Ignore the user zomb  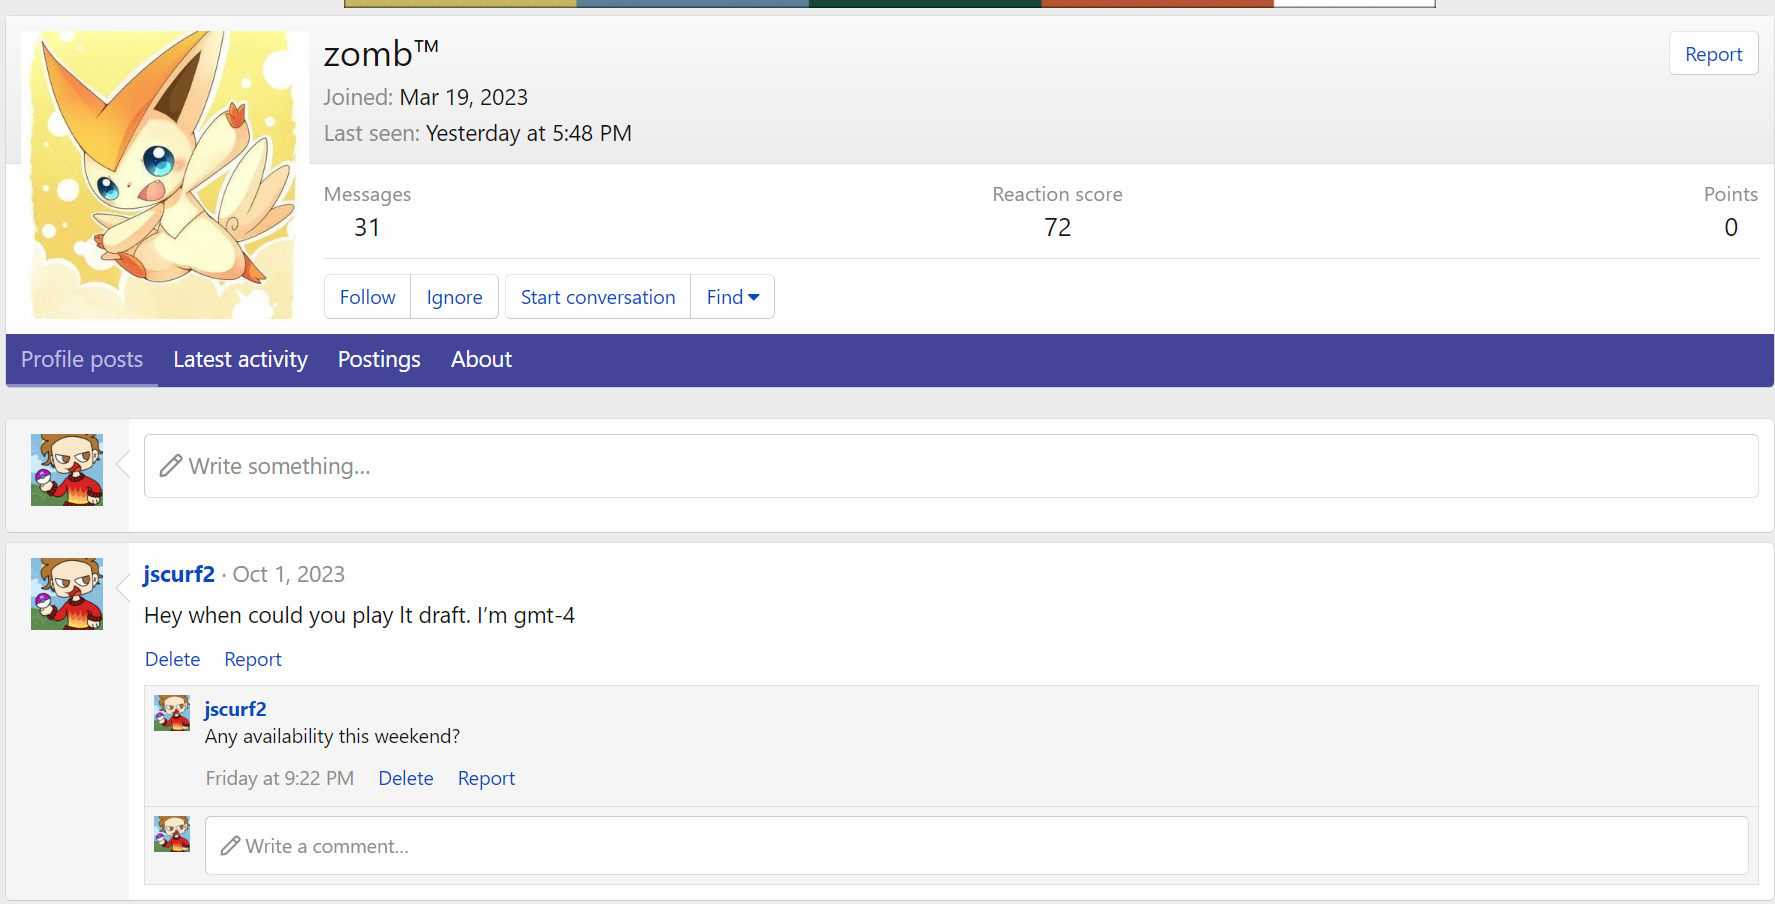[455, 297]
